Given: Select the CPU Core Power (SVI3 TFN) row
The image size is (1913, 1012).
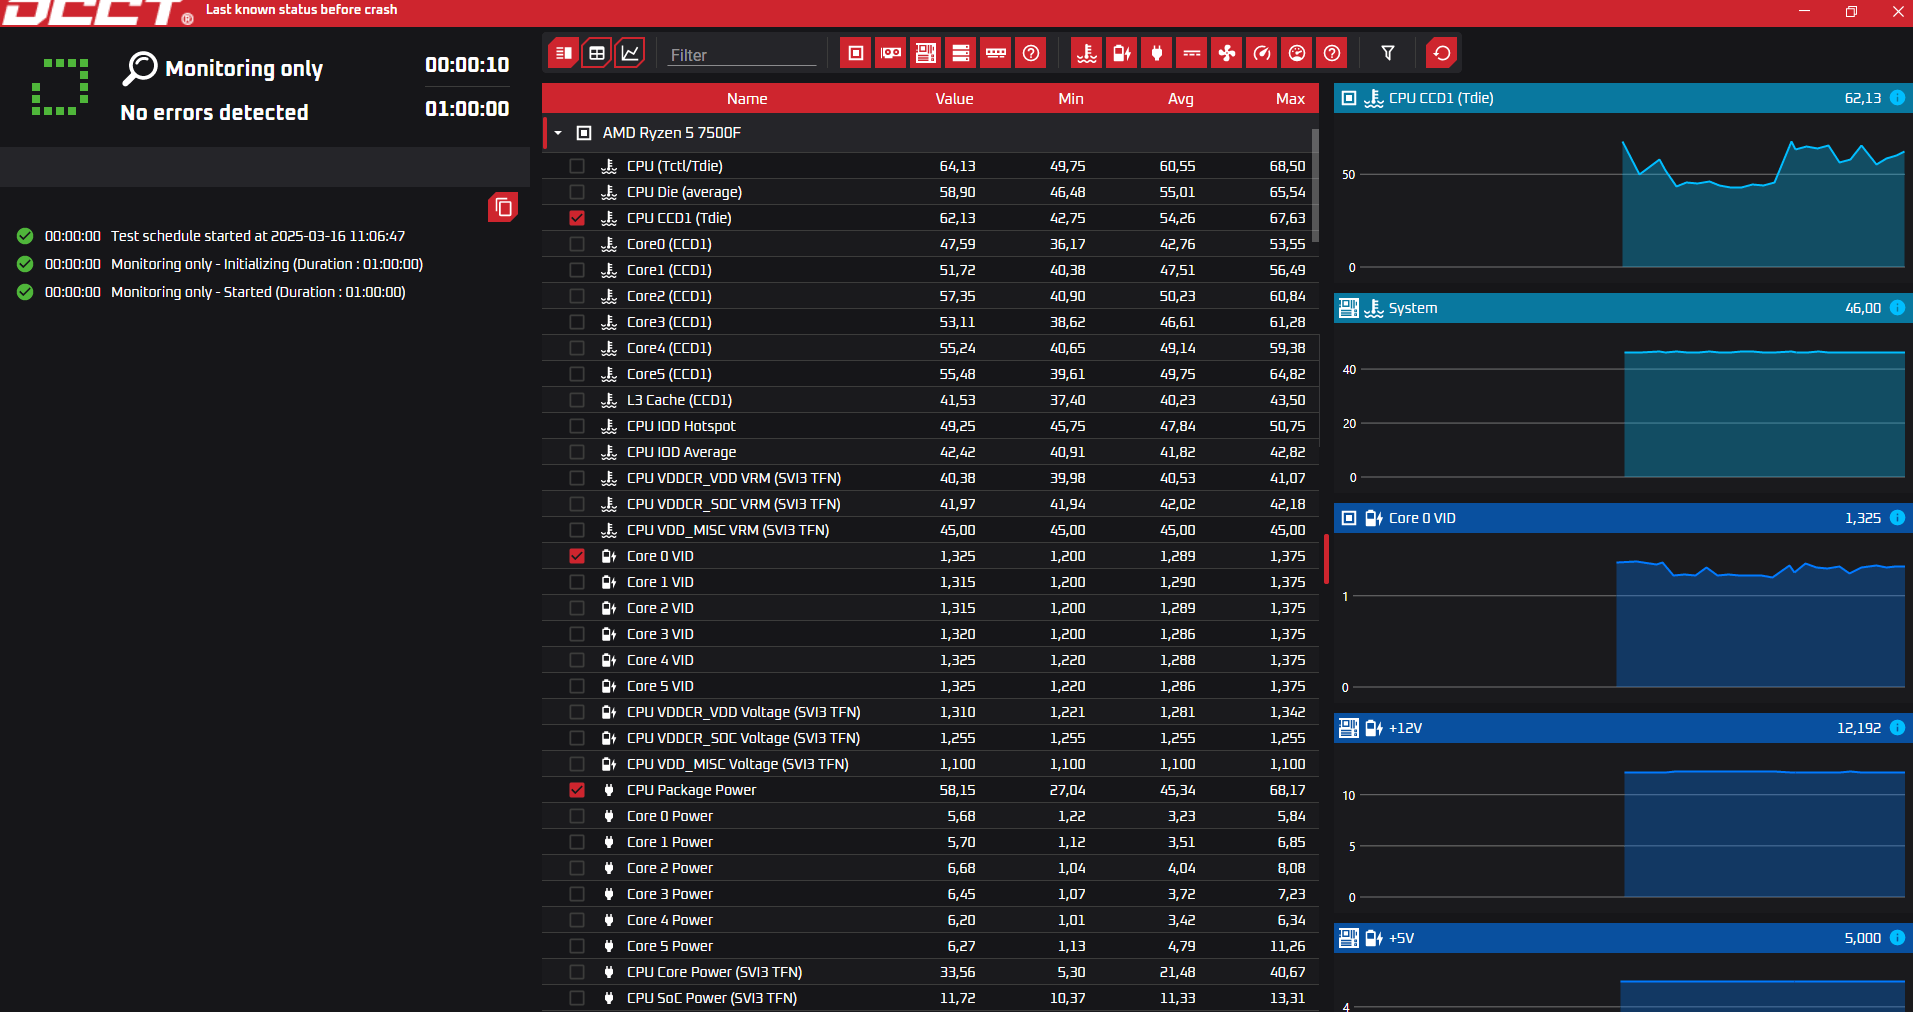Looking at the screenshot, I should point(930,972).
